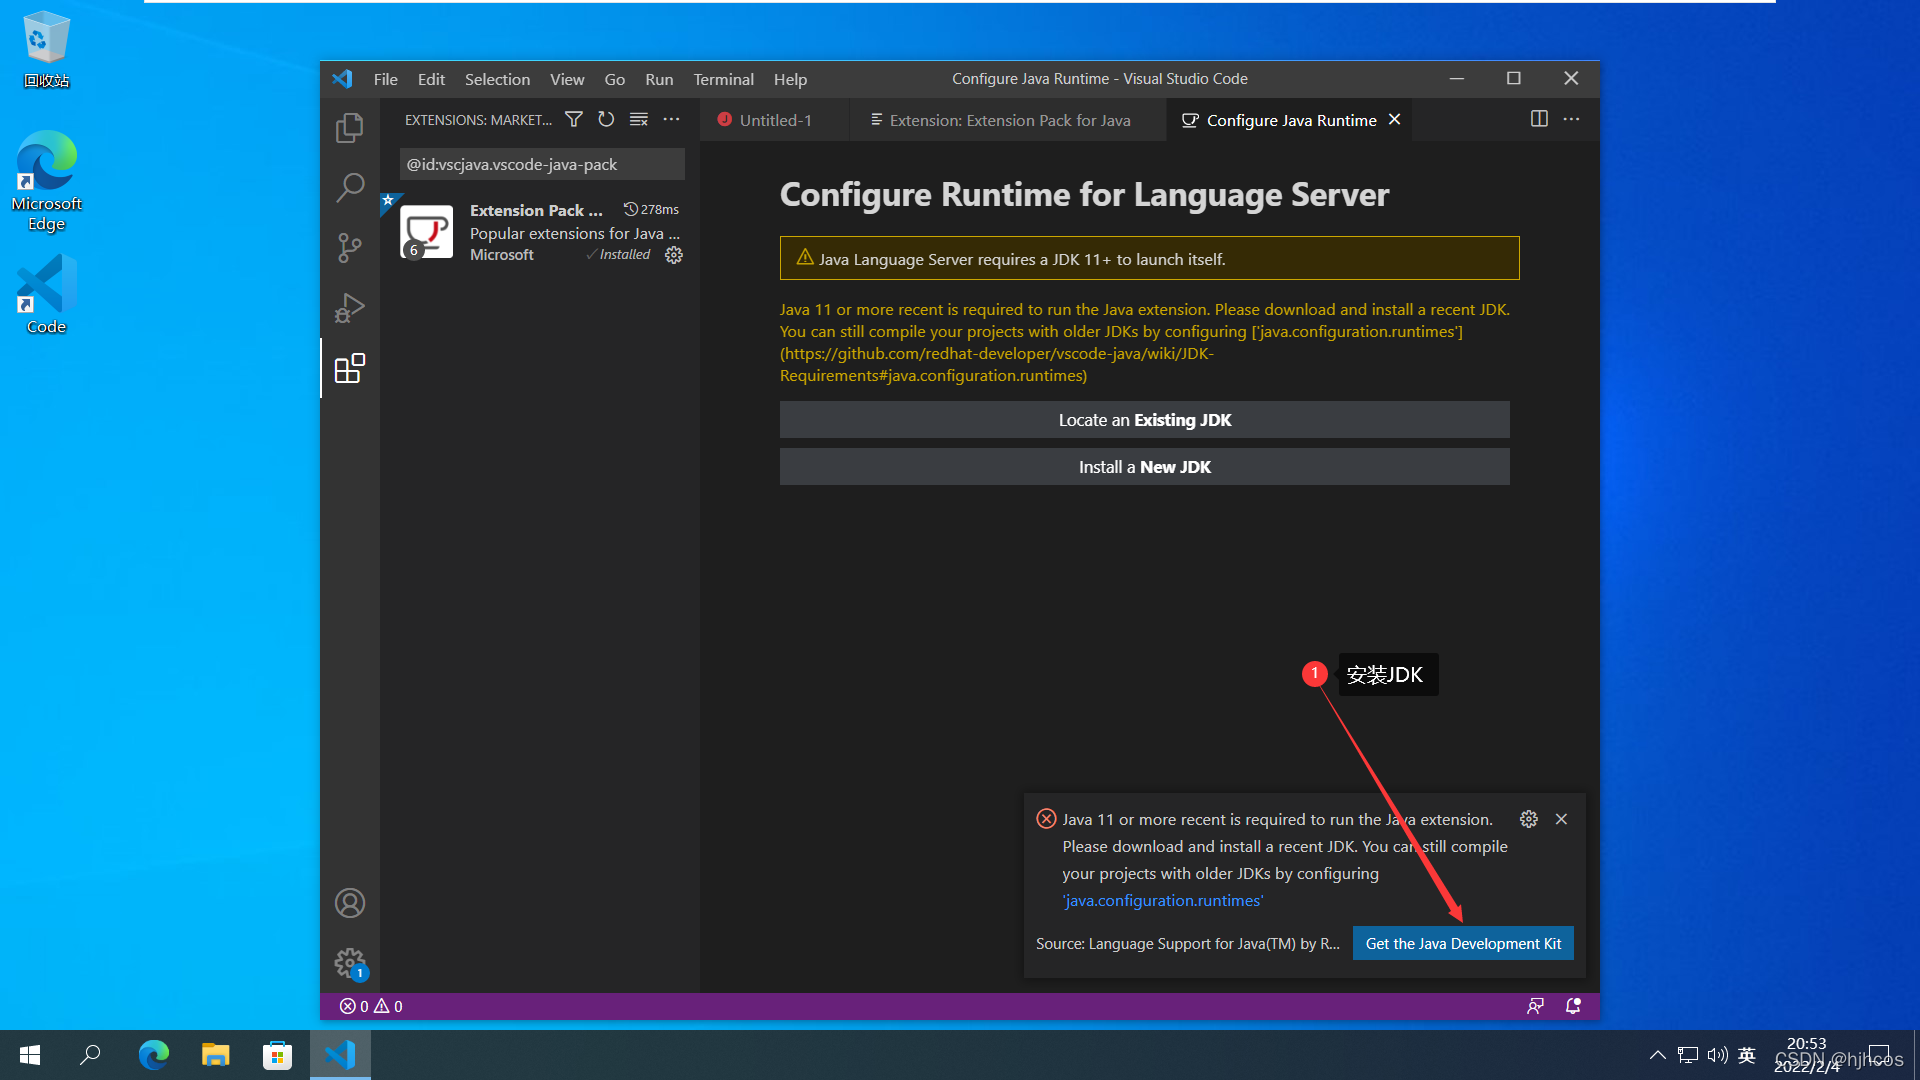Open notification settings gear
This screenshot has height=1080, width=1920.
(1529, 819)
